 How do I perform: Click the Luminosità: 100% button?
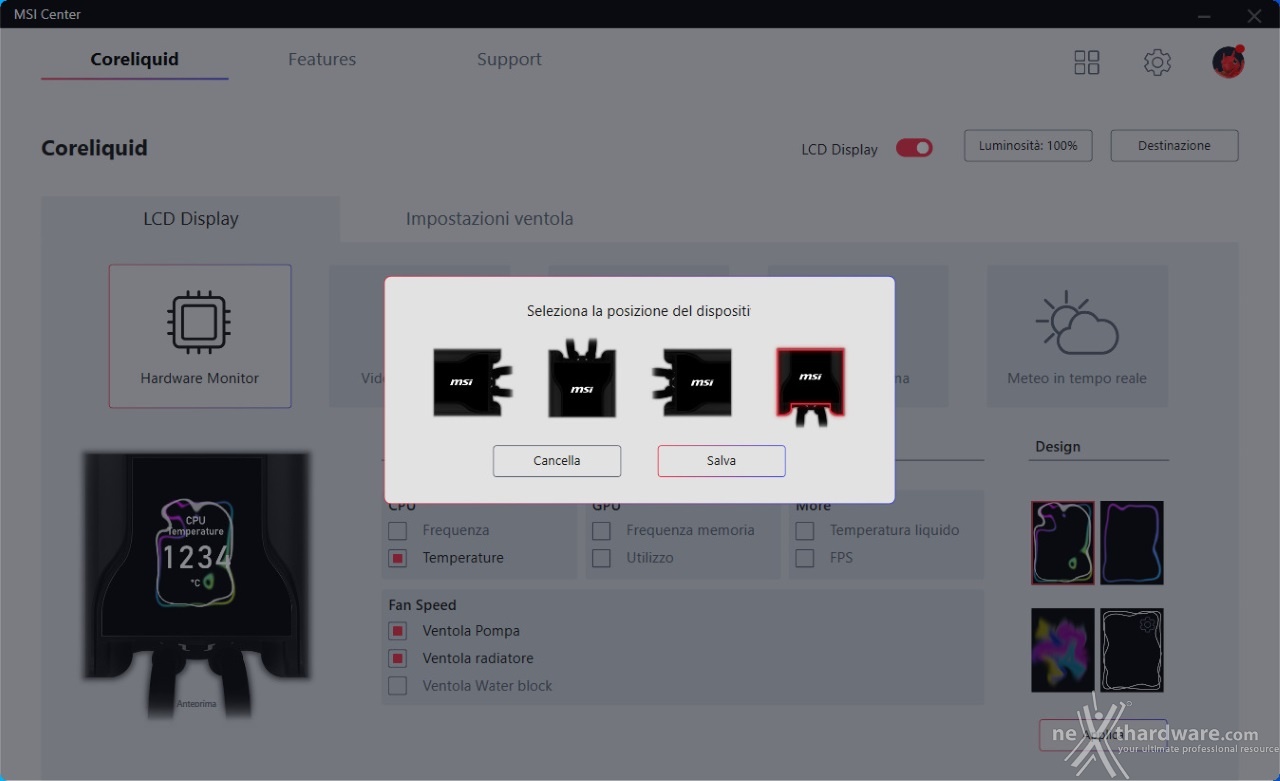(x=1028, y=145)
